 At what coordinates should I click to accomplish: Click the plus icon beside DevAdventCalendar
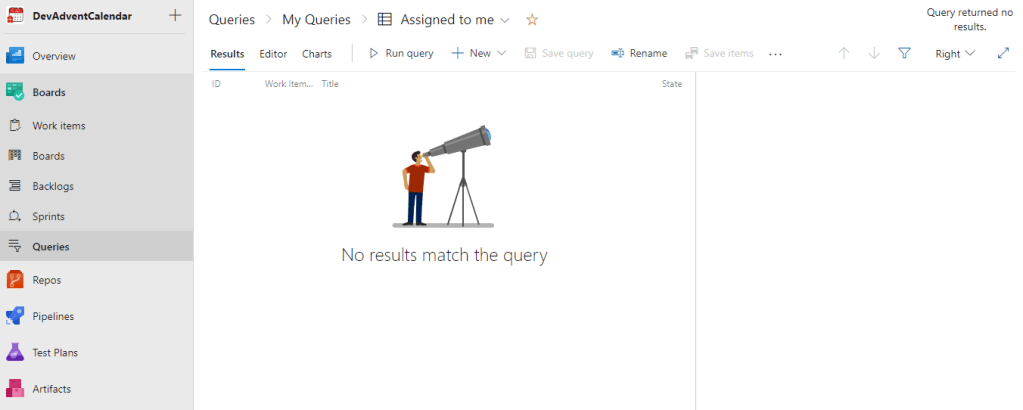pos(175,15)
